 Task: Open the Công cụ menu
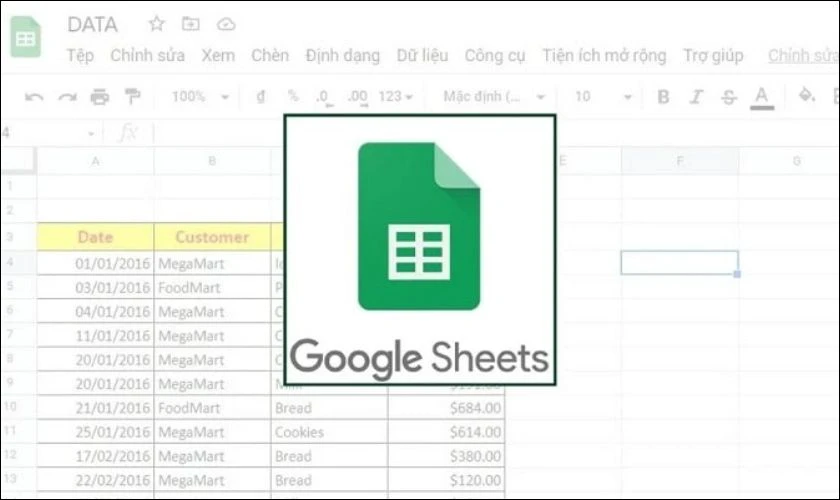tap(495, 56)
